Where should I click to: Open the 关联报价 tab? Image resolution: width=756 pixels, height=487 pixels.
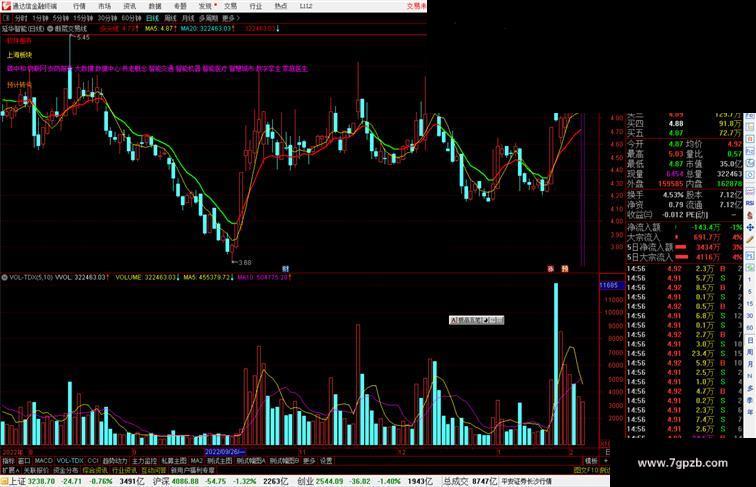click(36, 470)
